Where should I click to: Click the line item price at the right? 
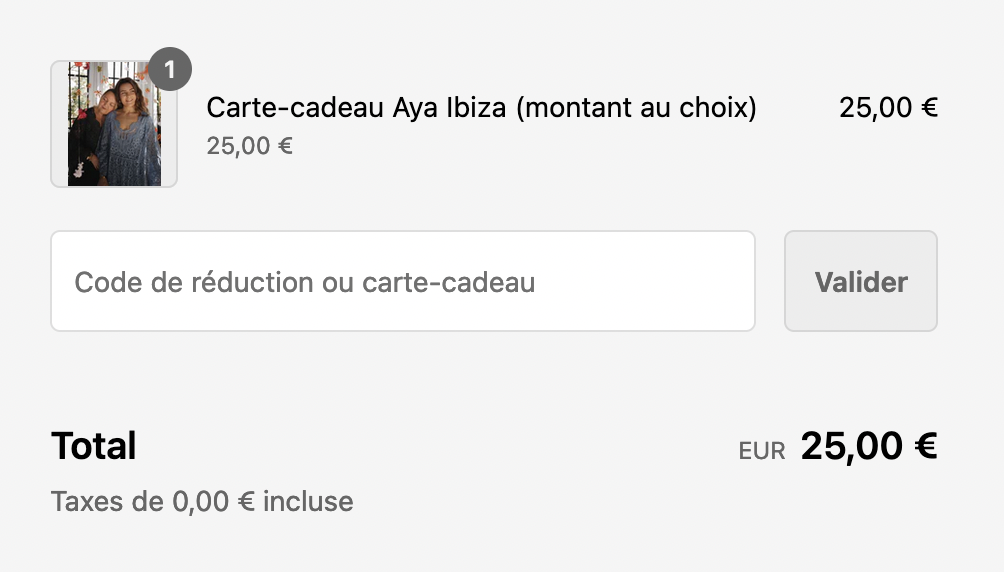pyautogui.click(x=888, y=108)
